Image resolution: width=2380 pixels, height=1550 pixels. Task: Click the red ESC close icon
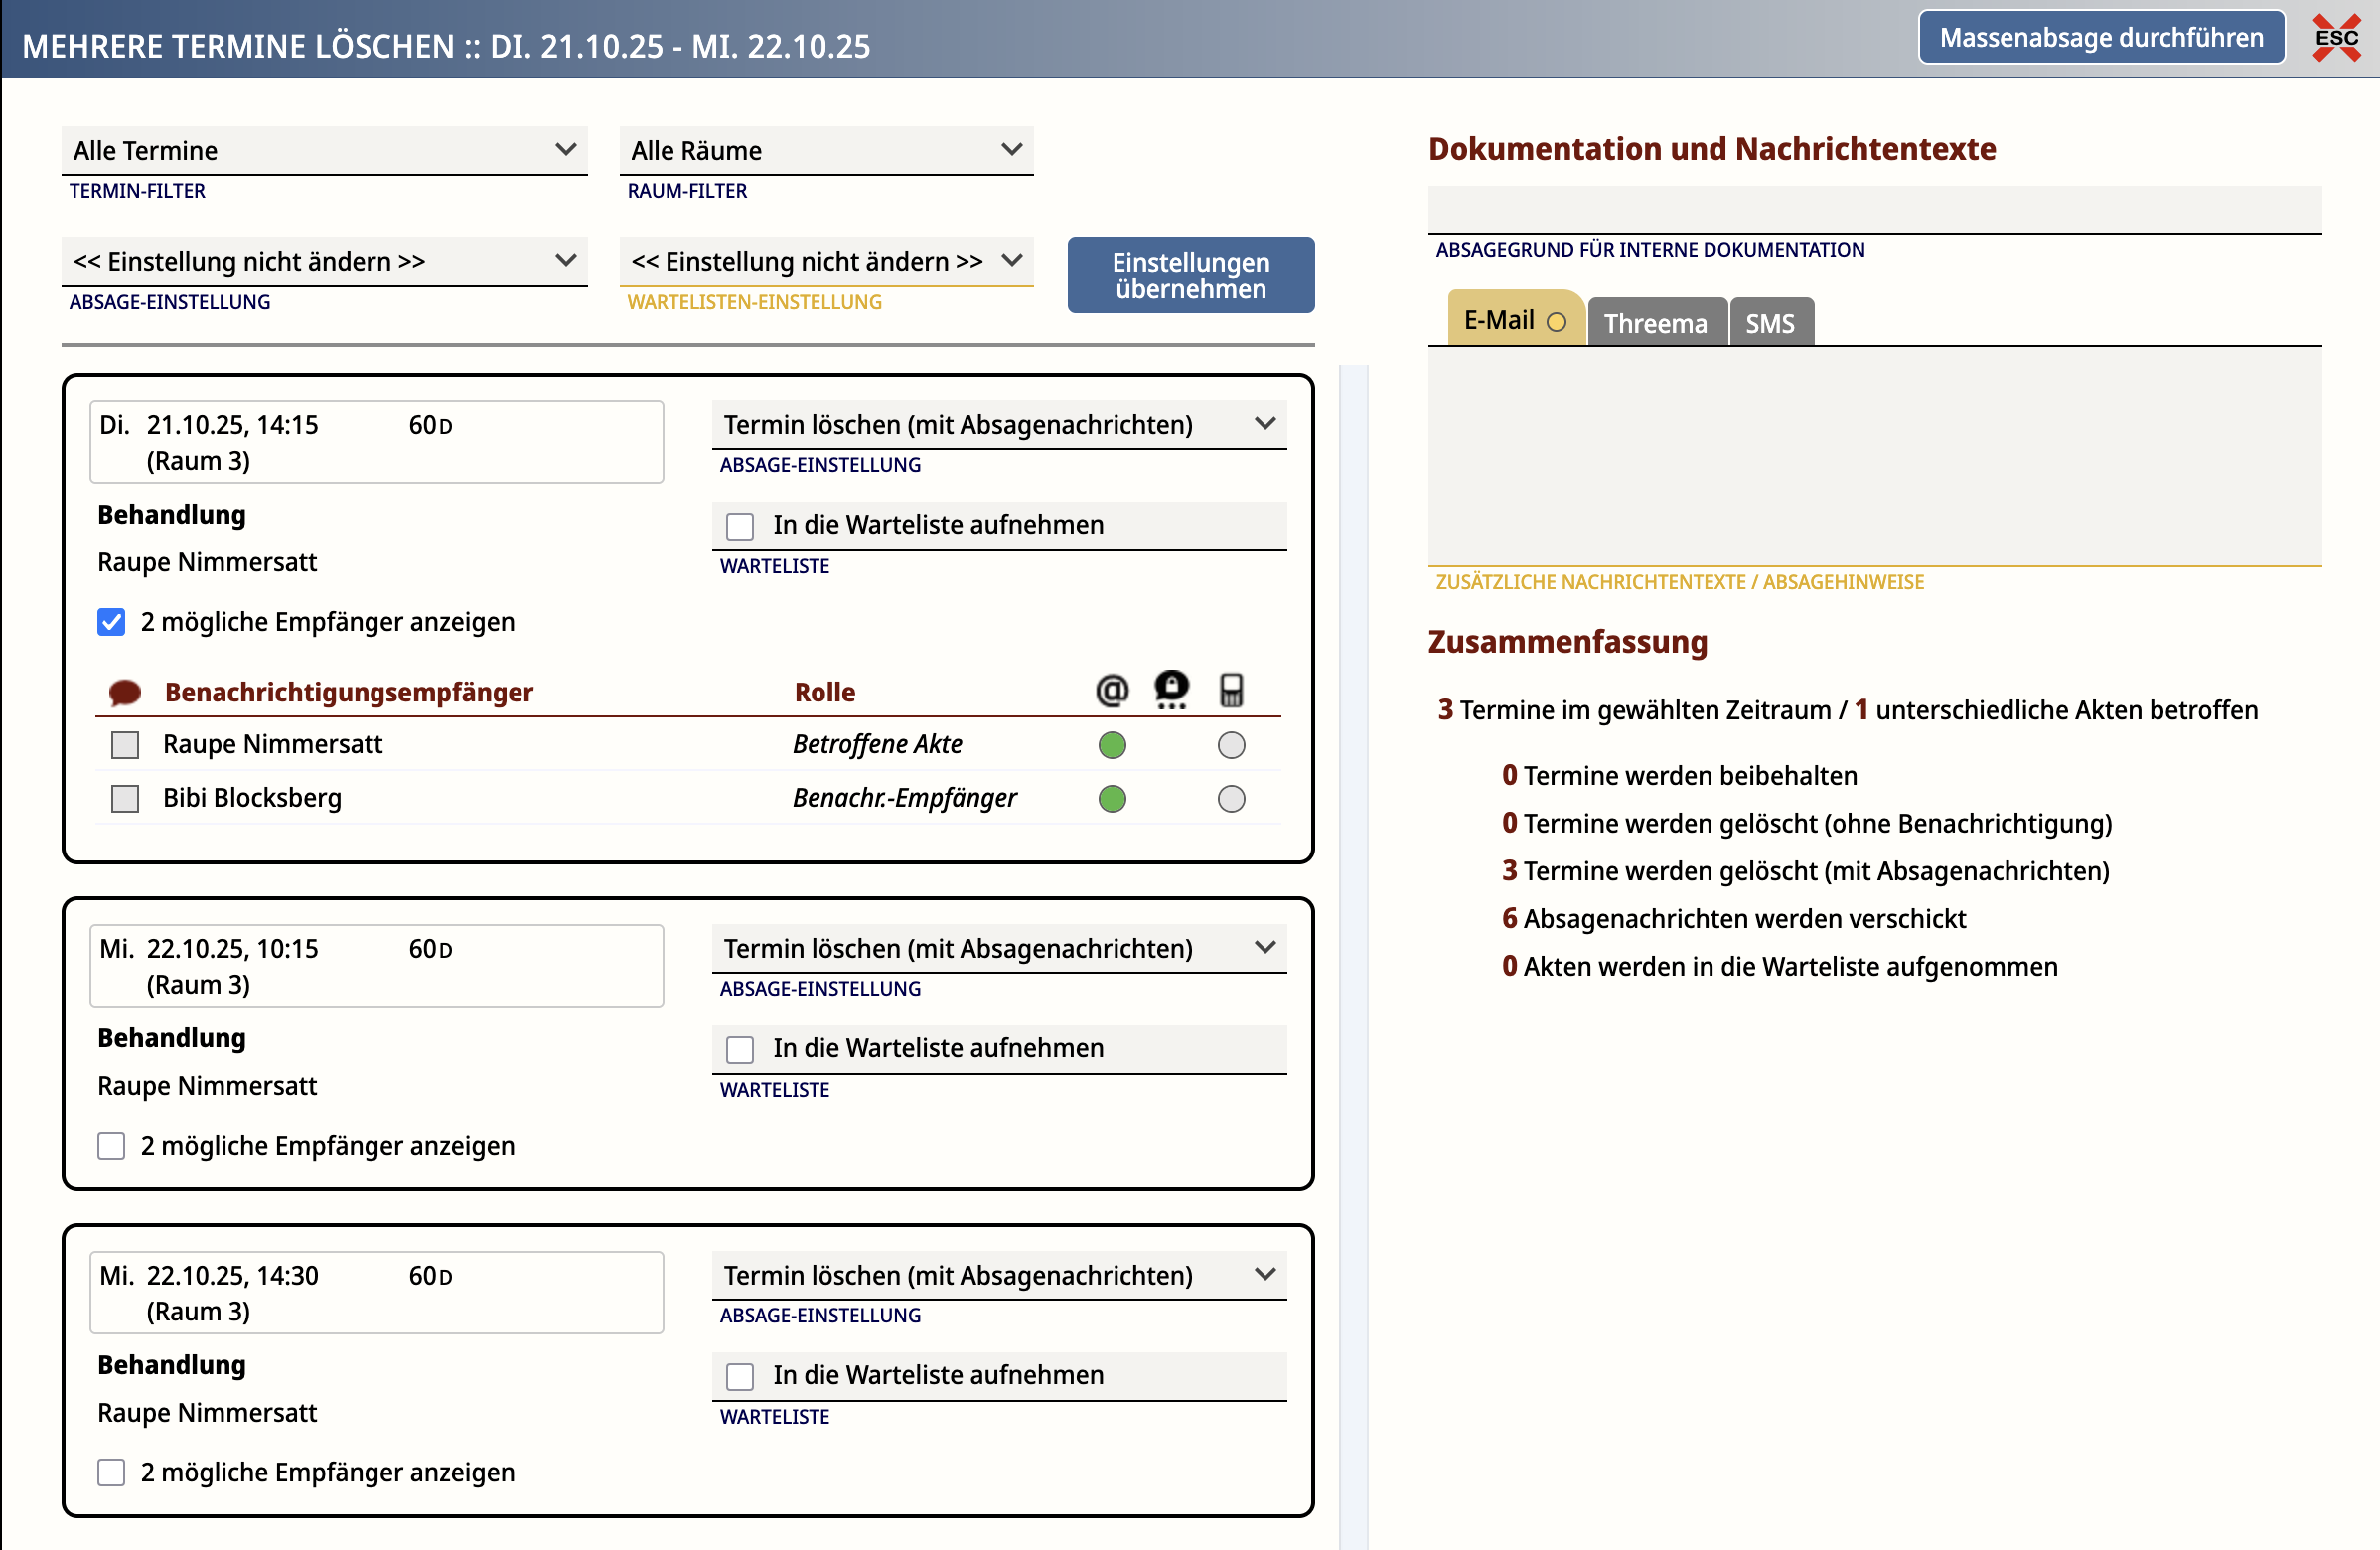click(x=2336, y=38)
